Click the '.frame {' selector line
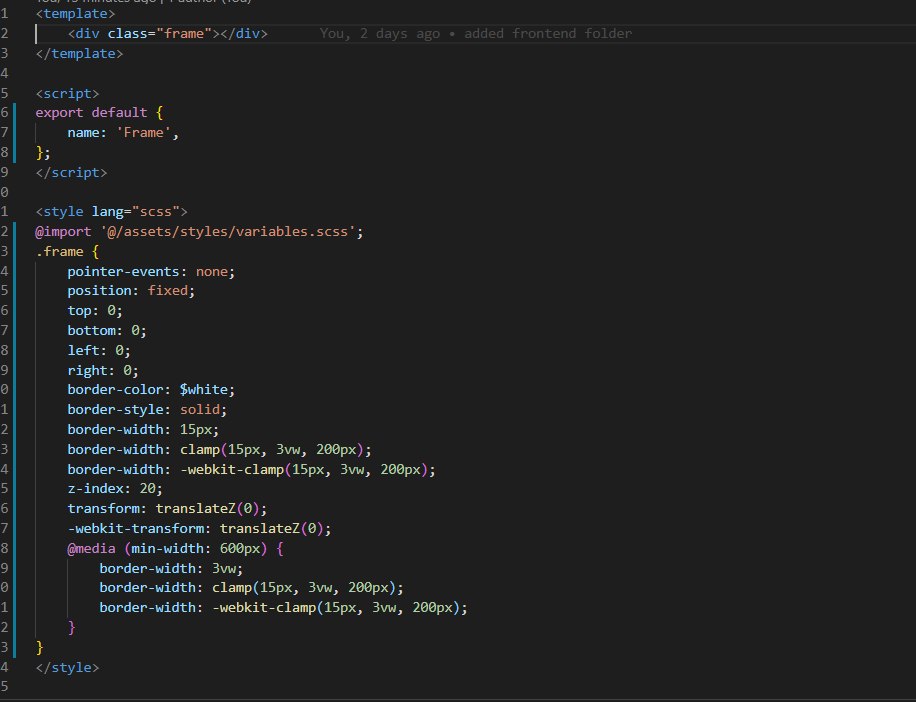916x702 pixels. [x=67, y=252]
